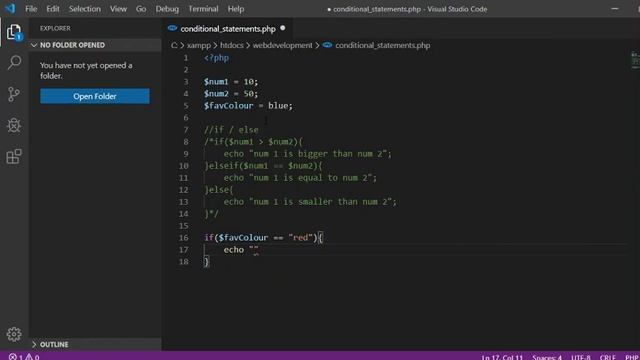Click the errors count icon in status bar
The width and height of the screenshot is (640, 360).
coord(13,357)
